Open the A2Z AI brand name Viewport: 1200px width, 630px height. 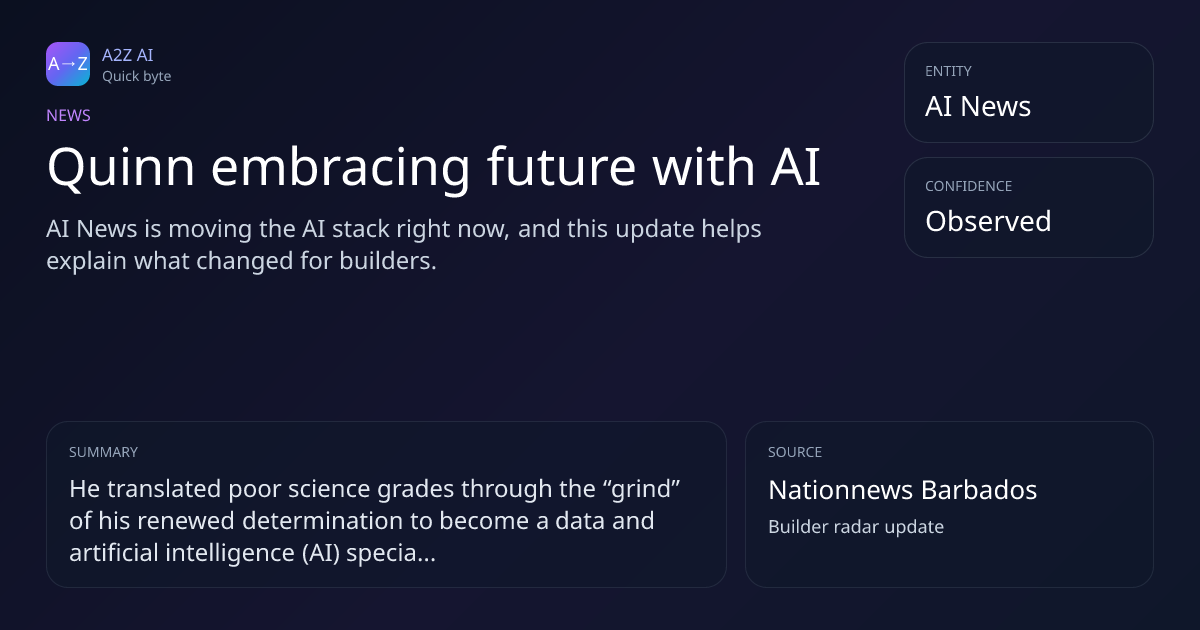point(128,55)
